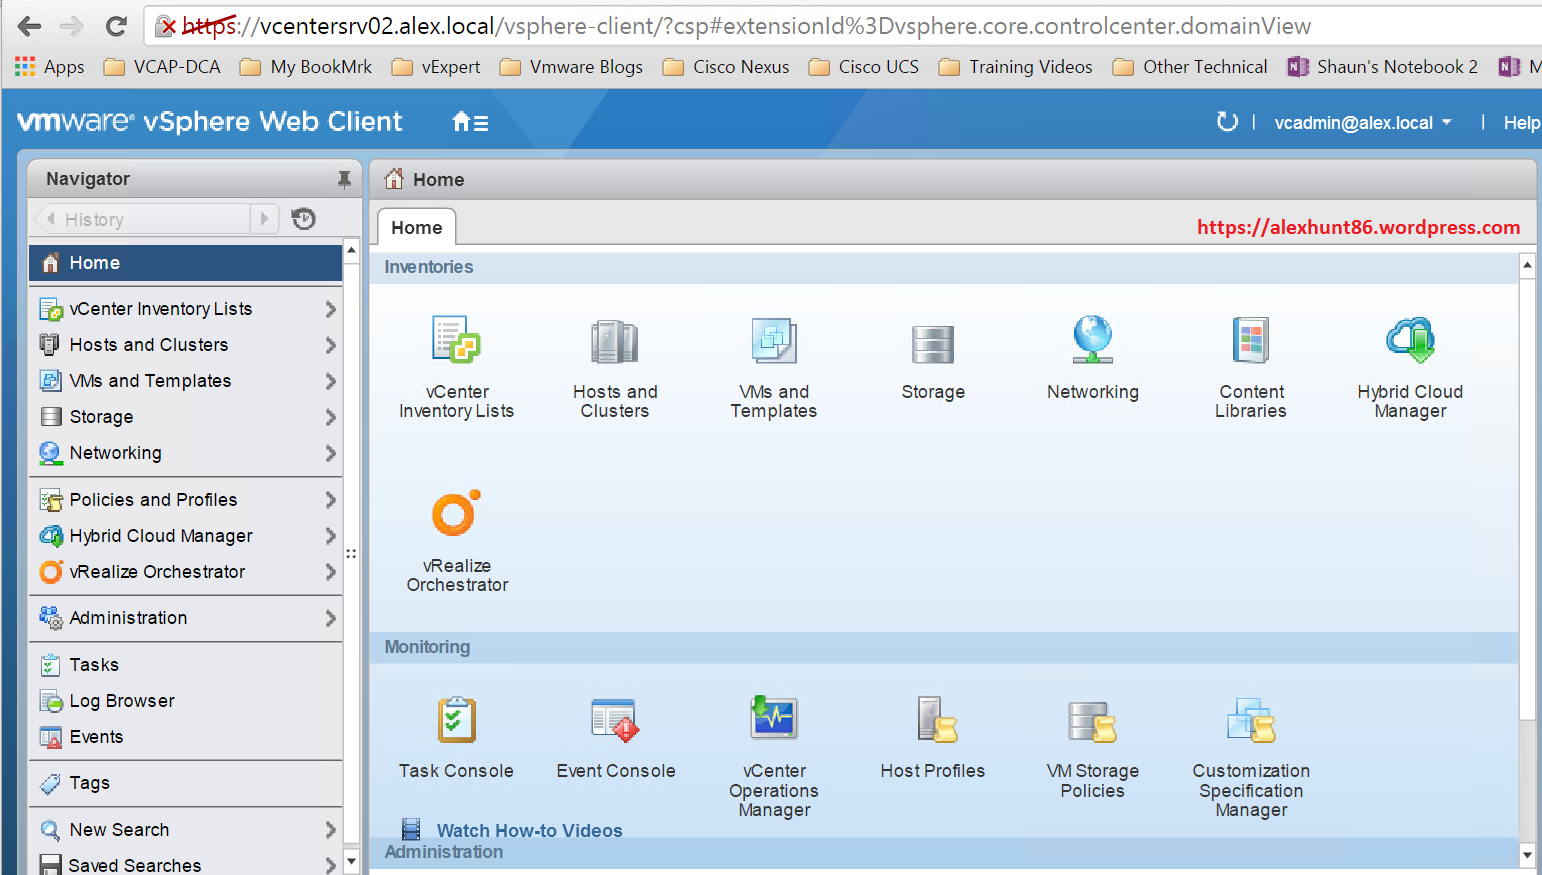Screen dimensions: 1542x875
Task: Open vRealize Orchestrator from Inventories
Action: point(456,515)
